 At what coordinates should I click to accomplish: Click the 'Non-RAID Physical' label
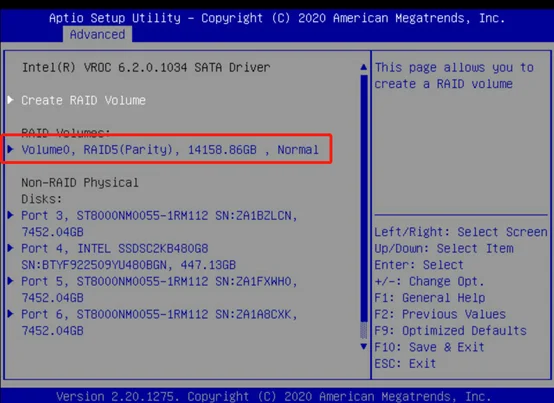point(80,183)
